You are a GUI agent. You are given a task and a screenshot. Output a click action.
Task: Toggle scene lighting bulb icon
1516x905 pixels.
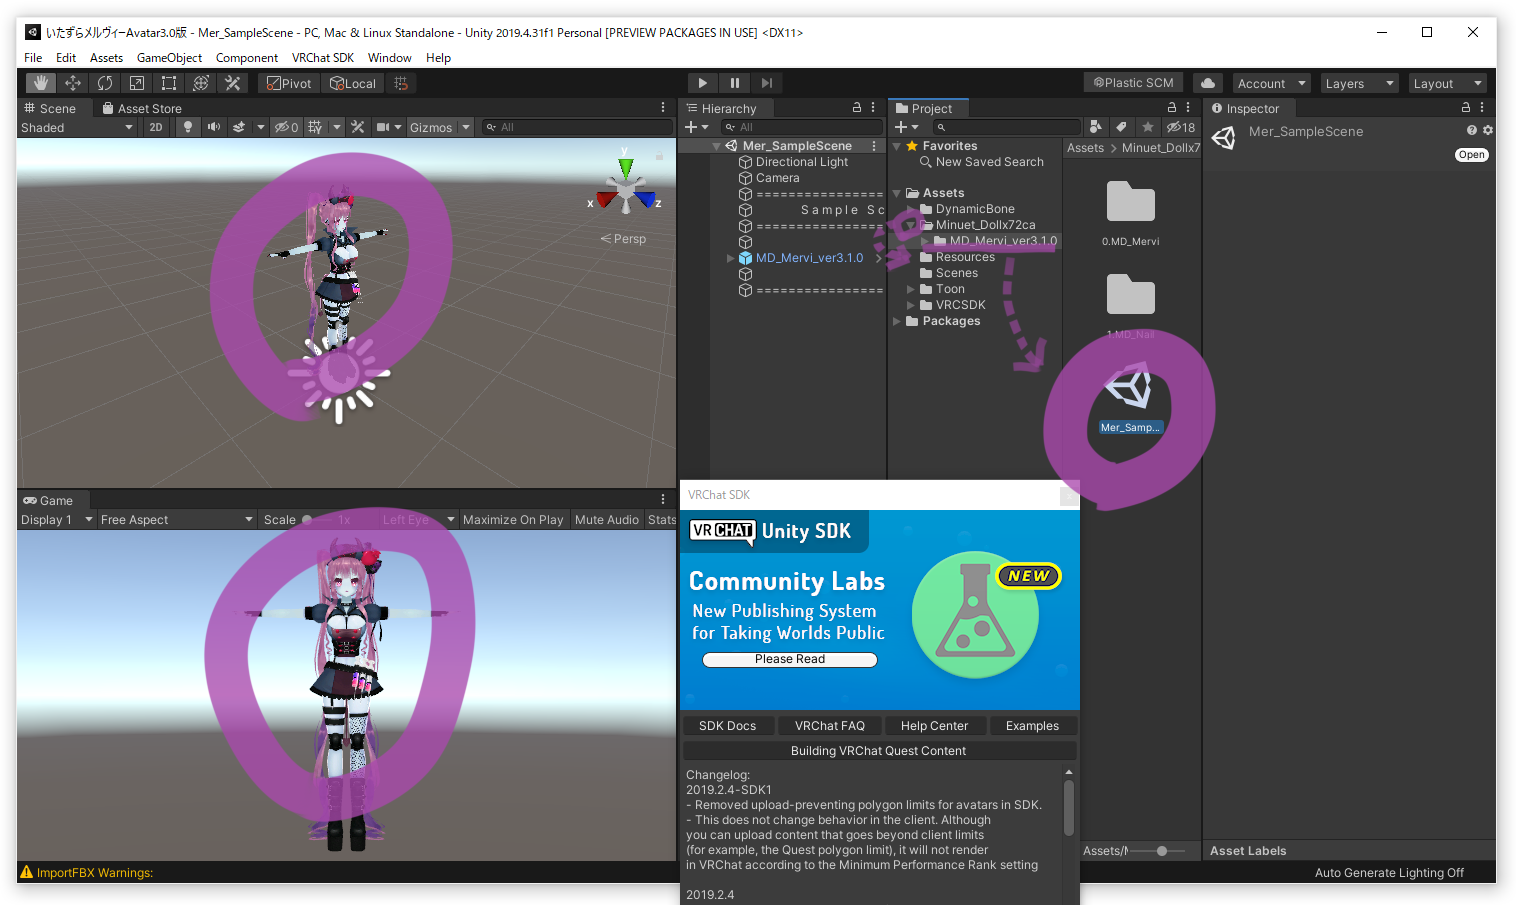click(x=187, y=127)
